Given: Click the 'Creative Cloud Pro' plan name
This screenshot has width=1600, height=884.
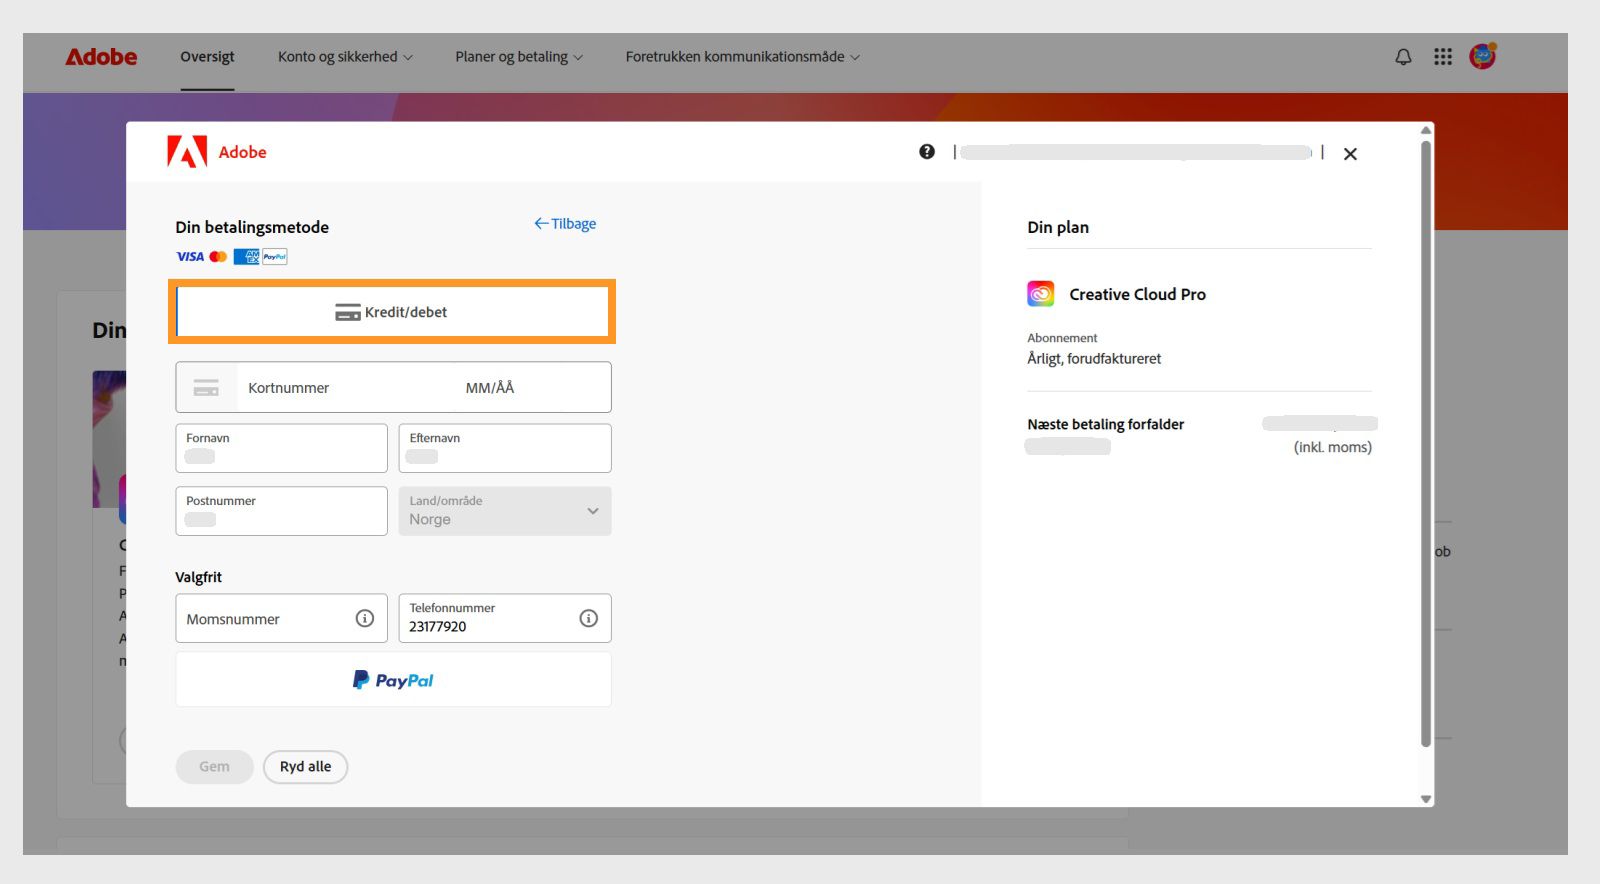Looking at the screenshot, I should 1137,294.
